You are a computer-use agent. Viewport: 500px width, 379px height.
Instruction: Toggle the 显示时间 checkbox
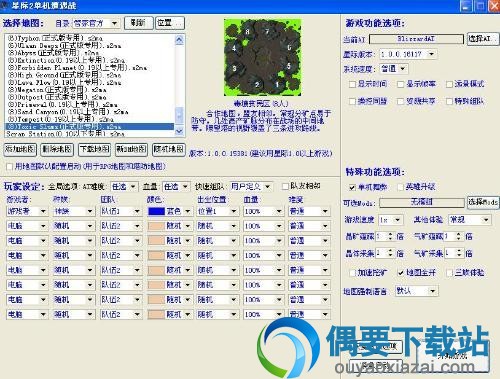352,84
